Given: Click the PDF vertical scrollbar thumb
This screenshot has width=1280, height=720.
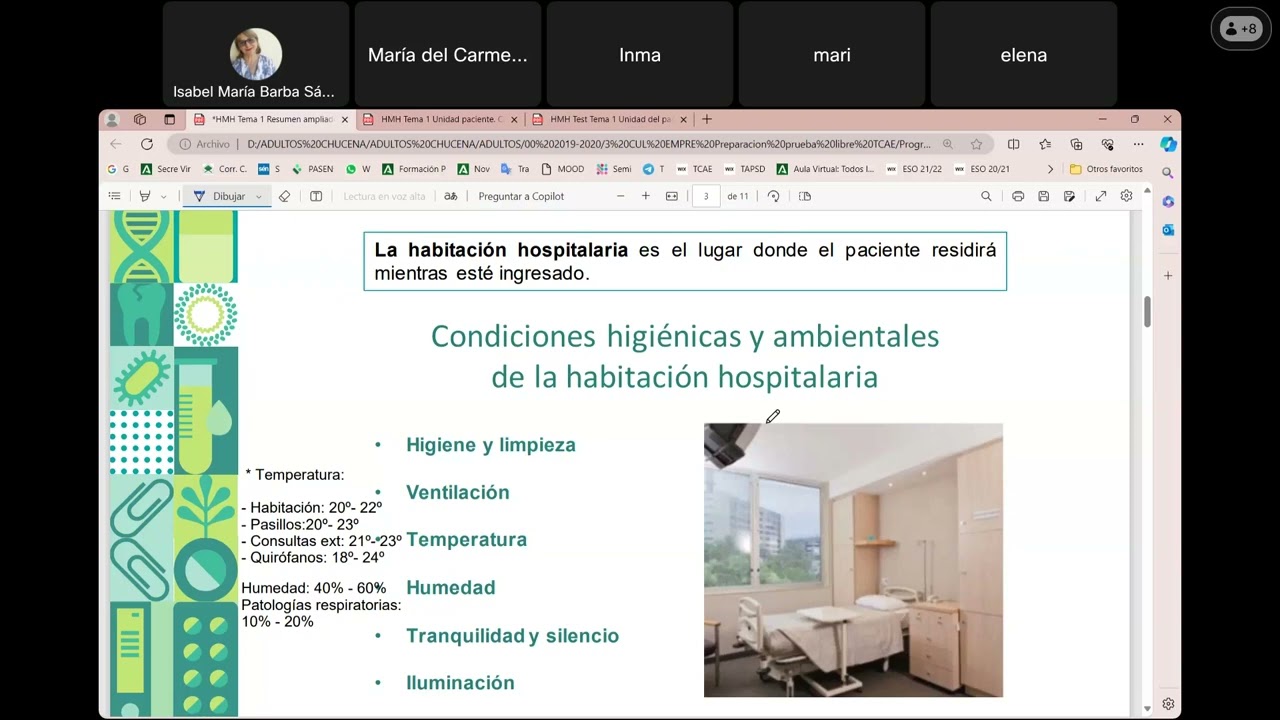Looking at the screenshot, I should (1147, 311).
